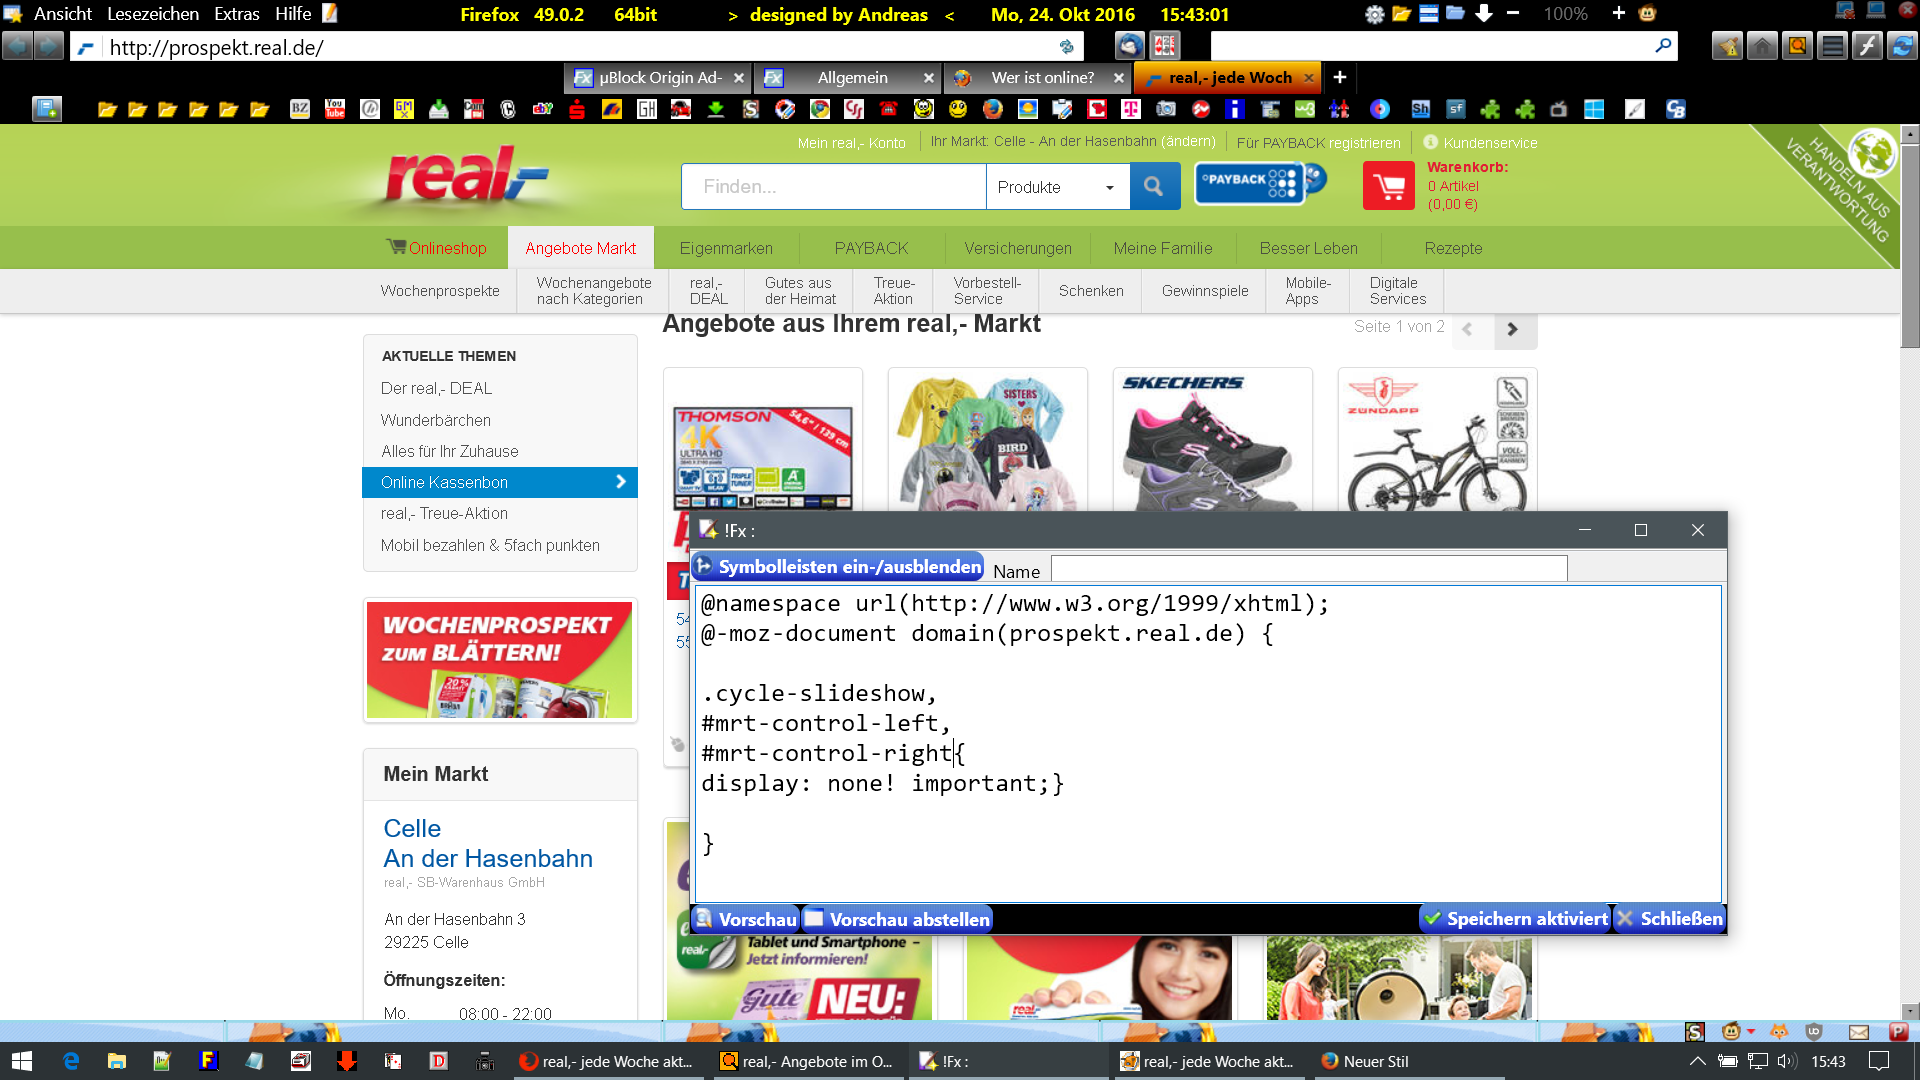This screenshot has width=1920, height=1080.
Task: Click the blue search magnifier button
Action: coord(1154,186)
